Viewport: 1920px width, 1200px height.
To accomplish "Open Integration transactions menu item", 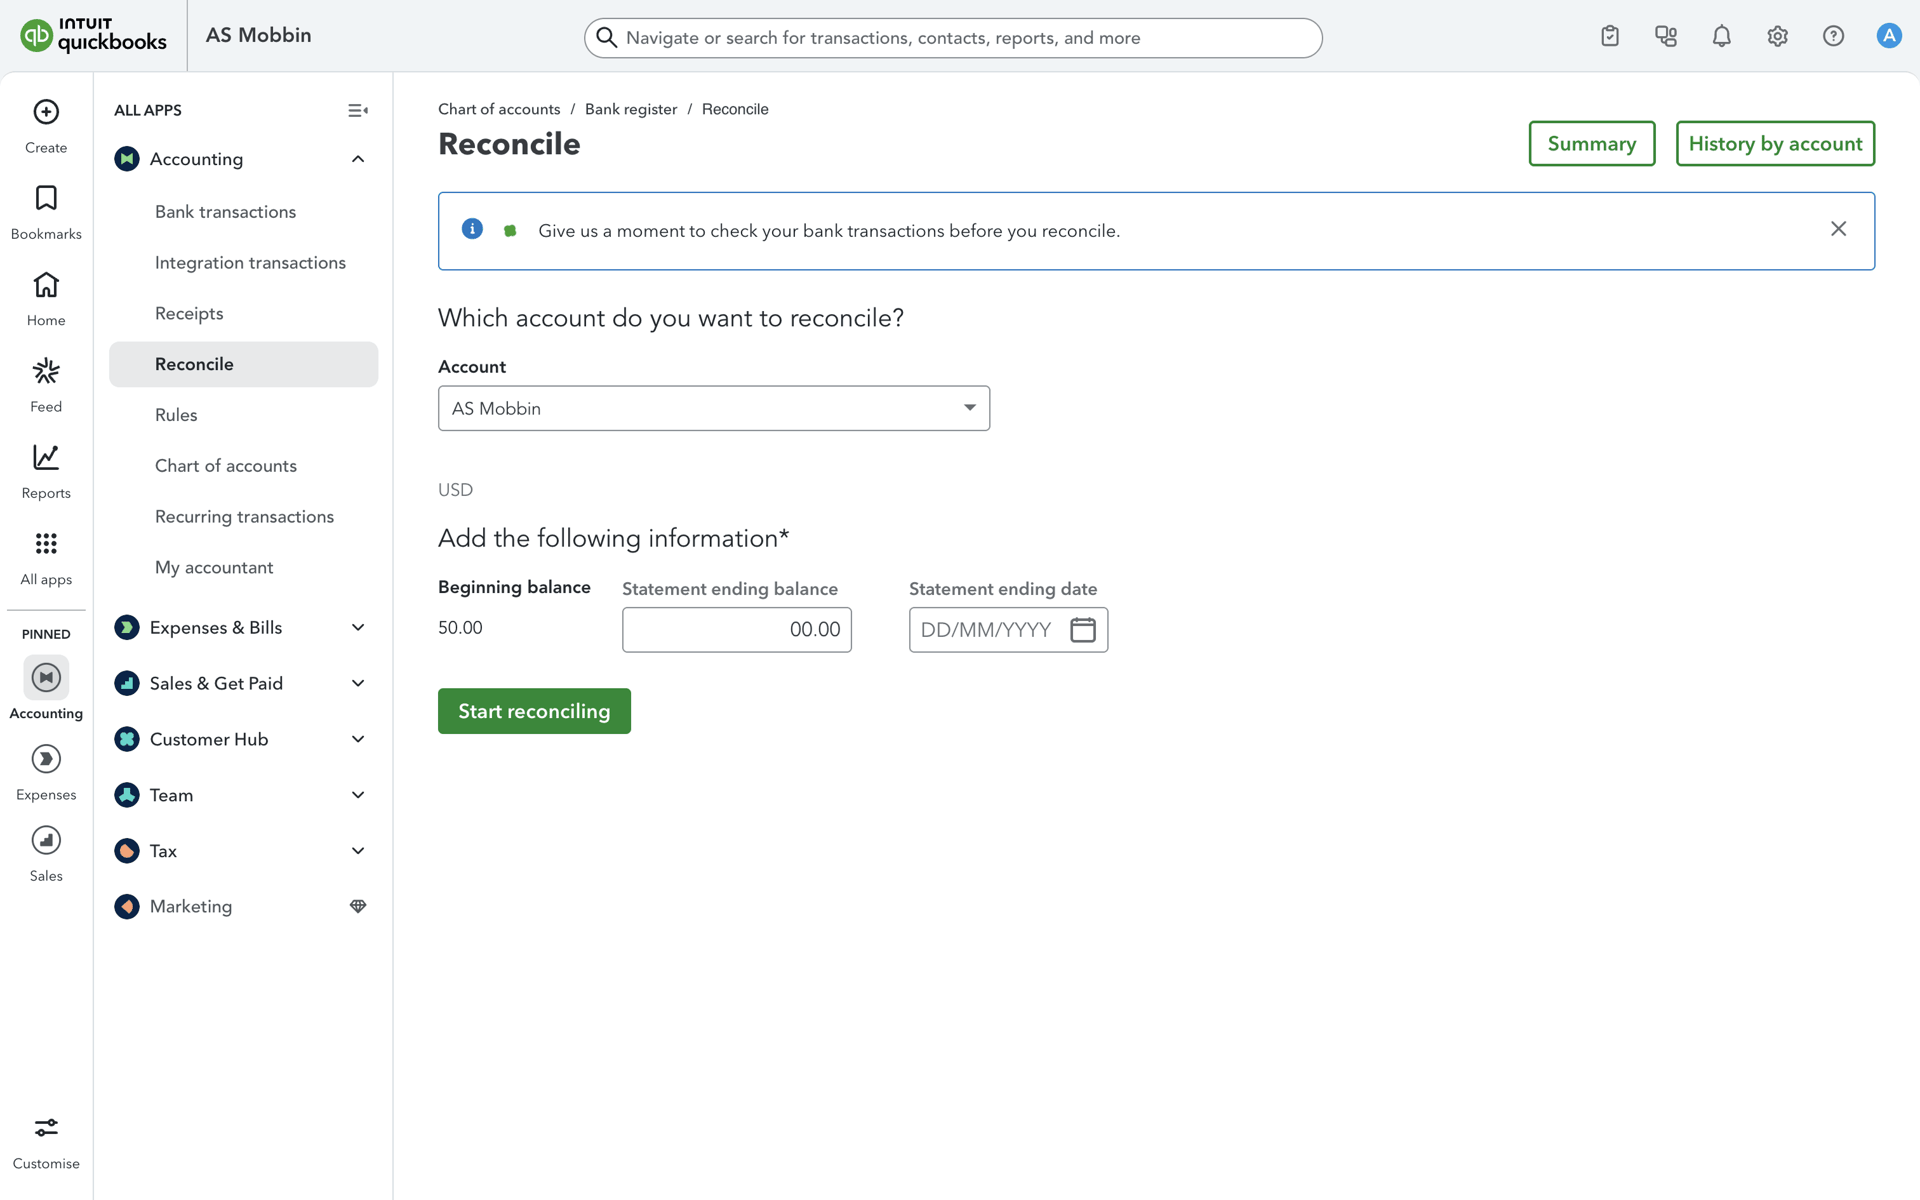I will [250, 263].
